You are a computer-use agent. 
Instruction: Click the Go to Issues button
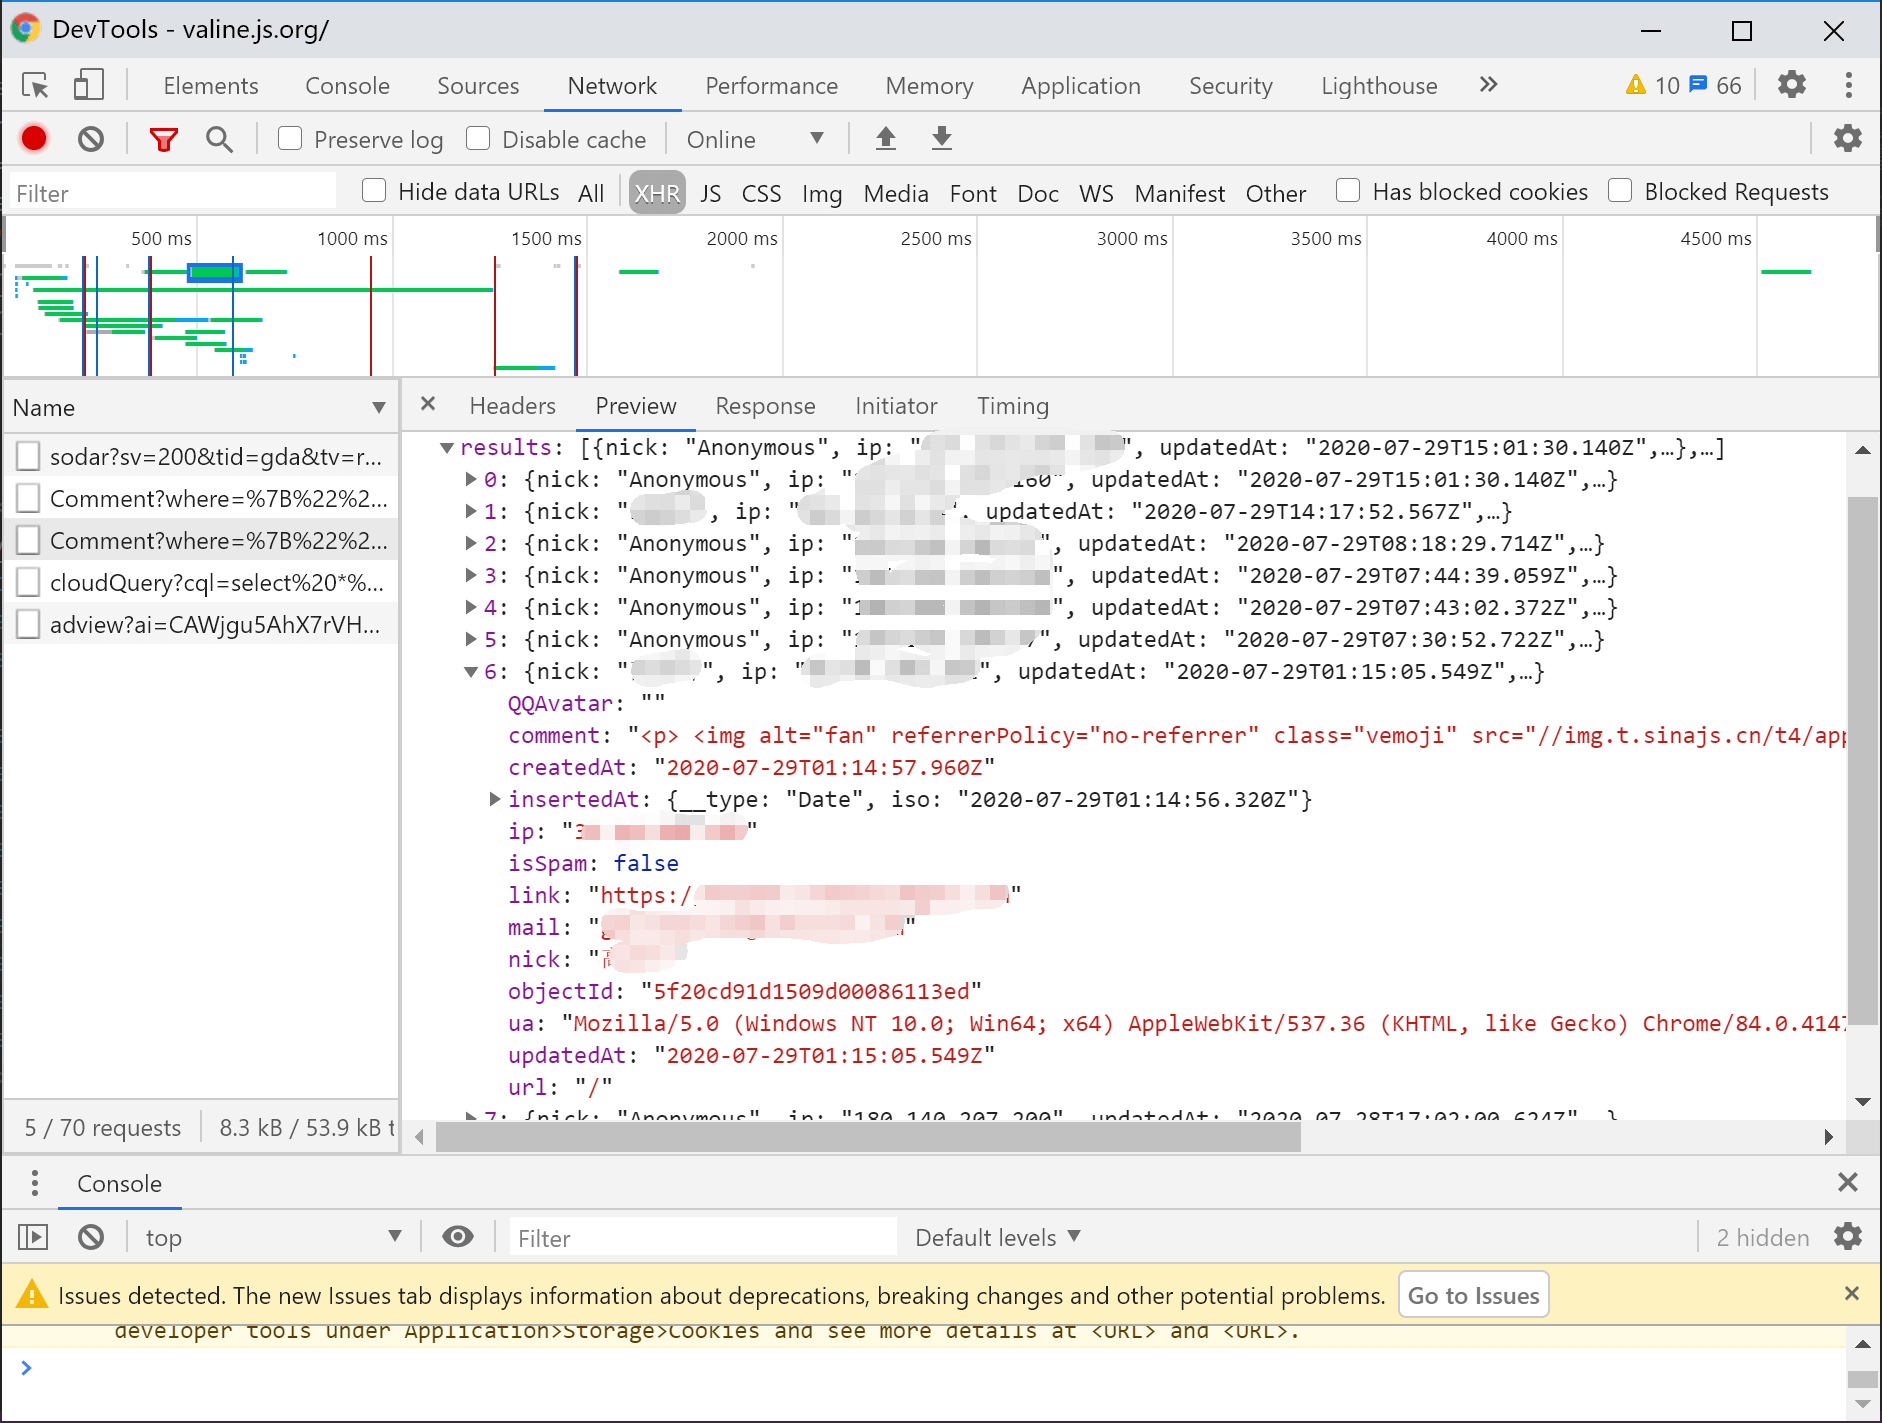coord(1472,1295)
